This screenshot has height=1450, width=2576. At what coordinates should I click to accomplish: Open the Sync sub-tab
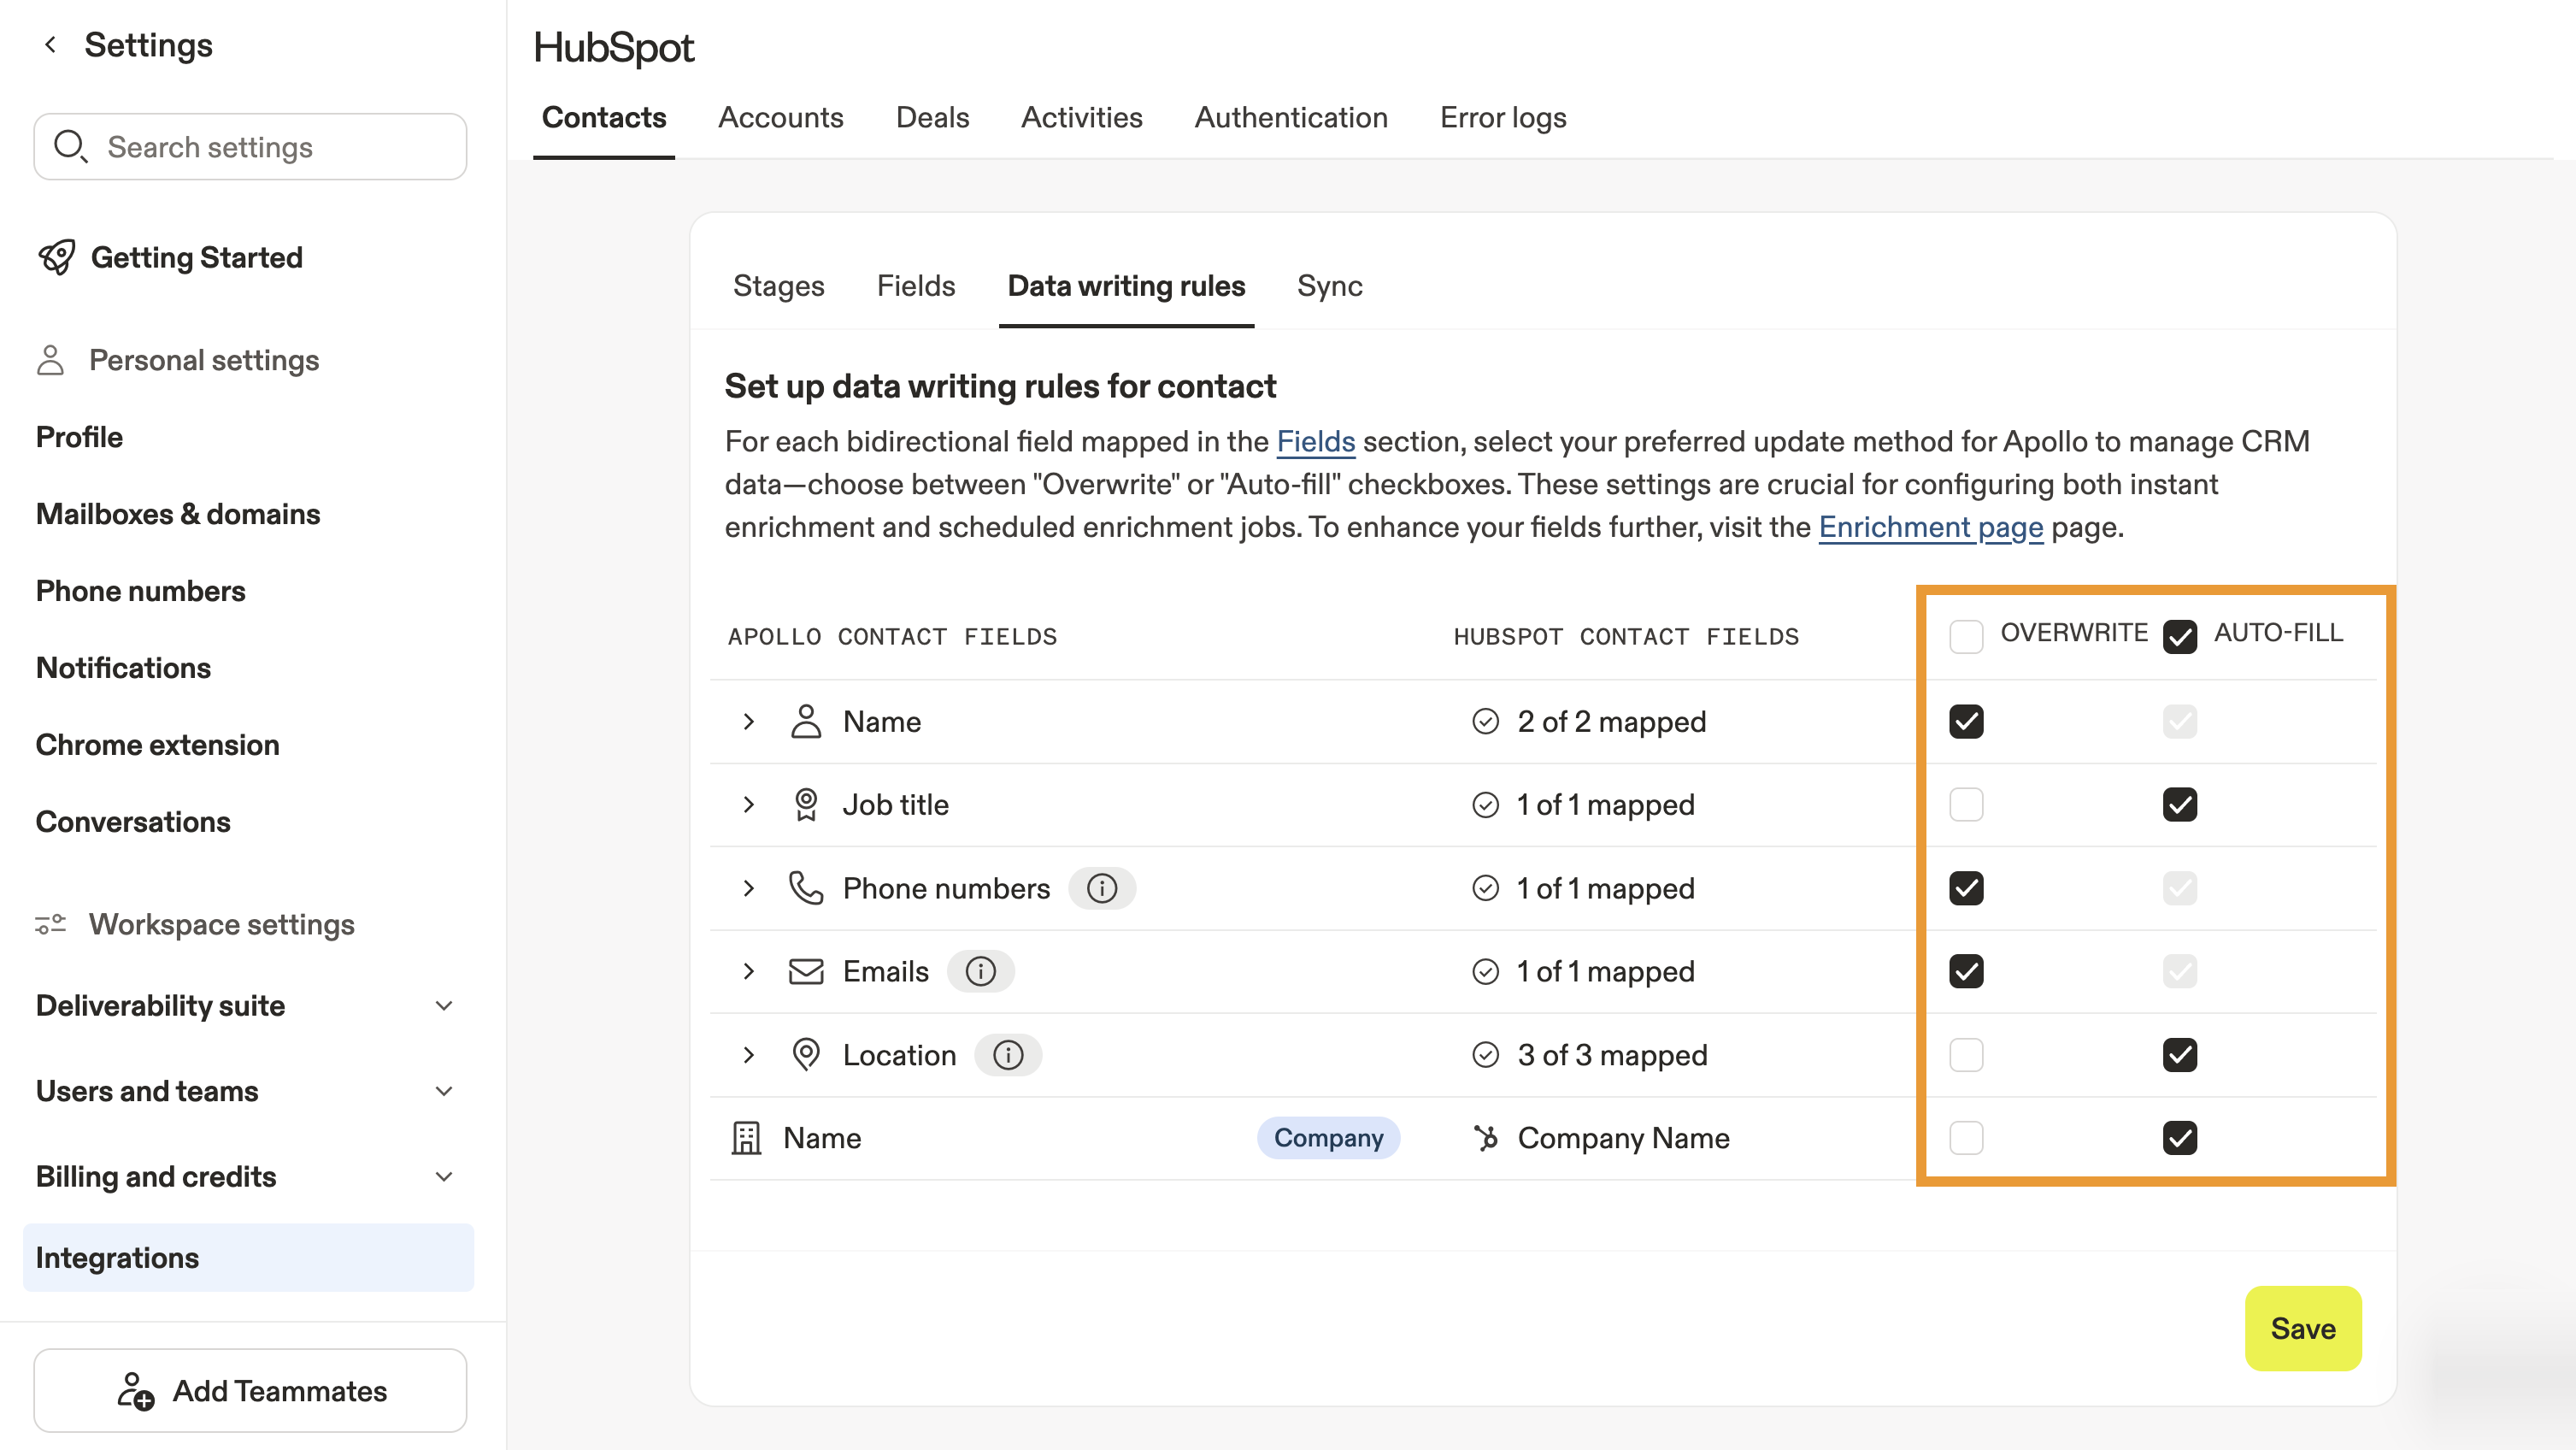pos(1329,286)
